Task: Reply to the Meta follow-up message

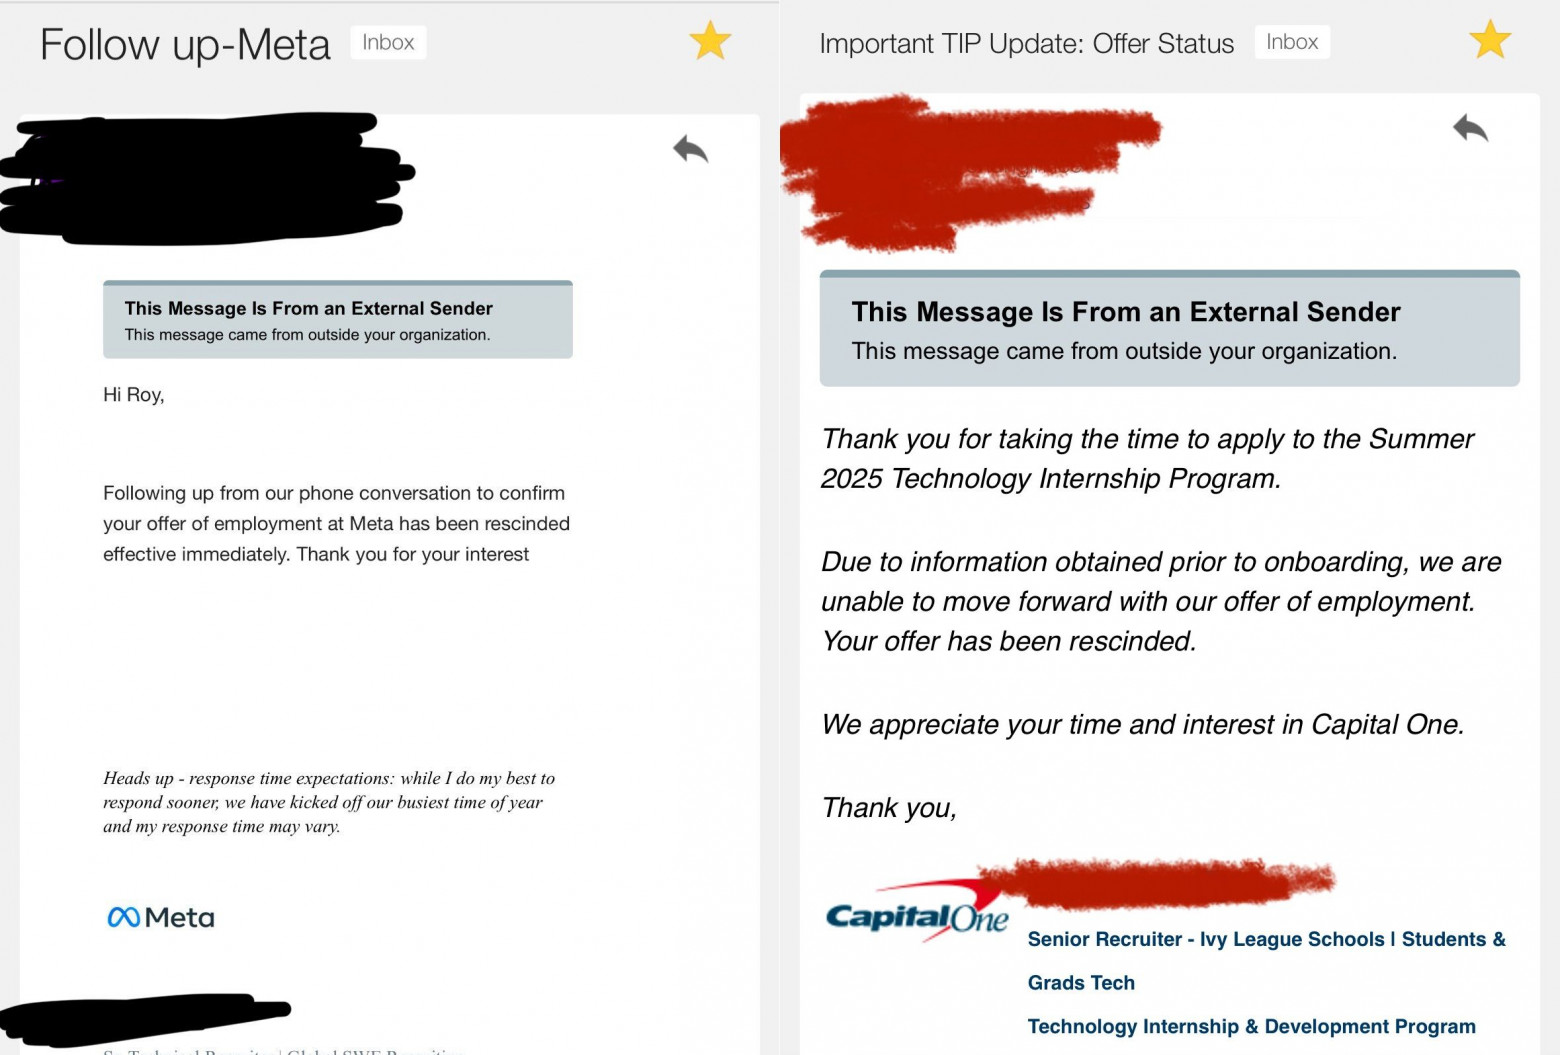Action: click(x=690, y=149)
